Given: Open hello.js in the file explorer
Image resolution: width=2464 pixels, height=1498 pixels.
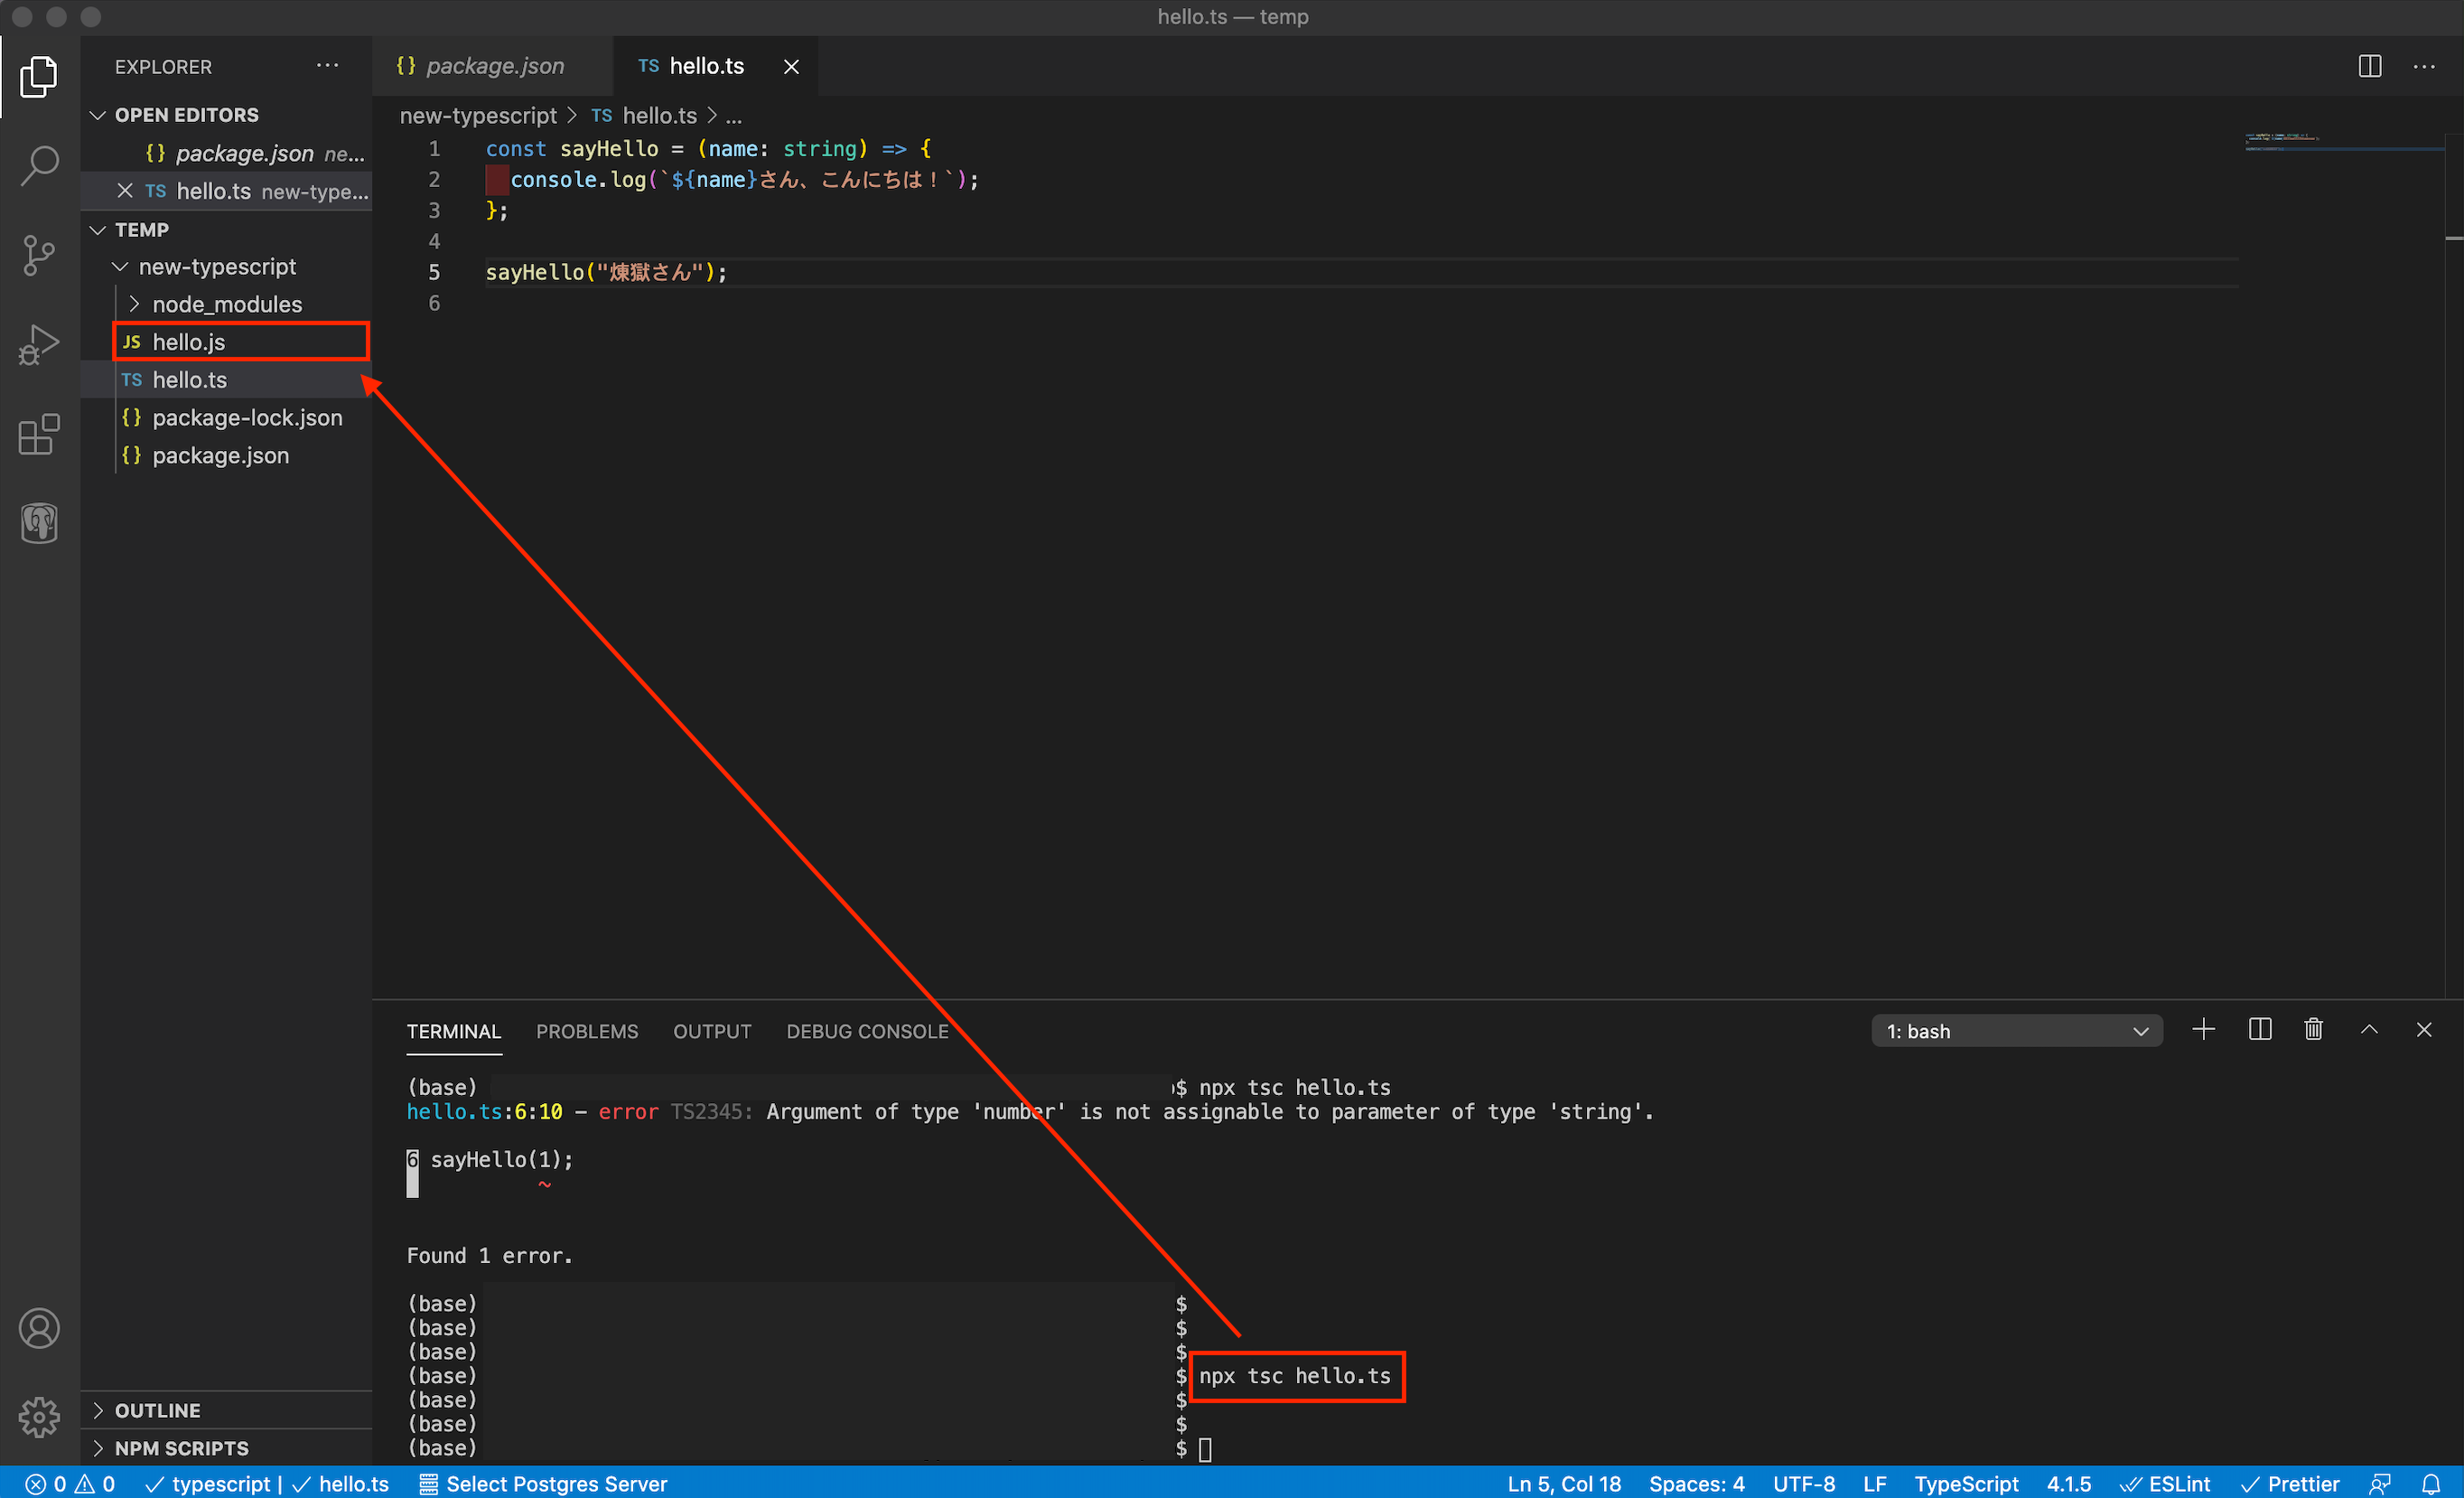Looking at the screenshot, I should tap(189, 342).
